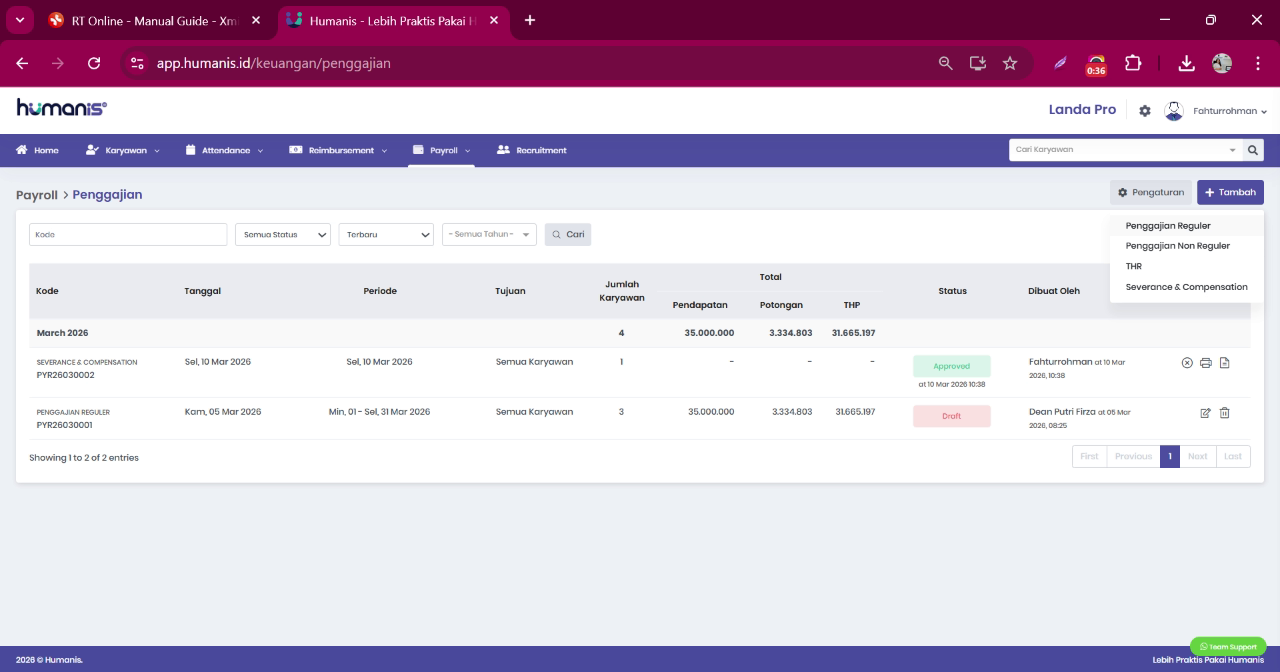Click the print icon for Severance & Compensation payroll
This screenshot has height=672, width=1280.
point(1206,363)
